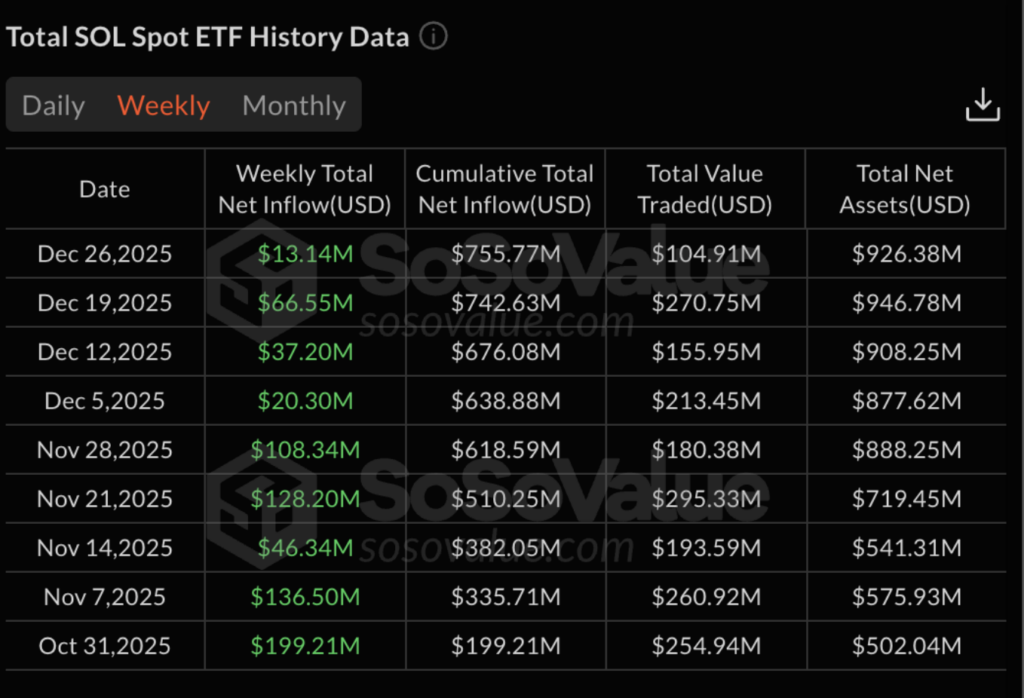Click the $199.21M green inflow figure

(304, 645)
